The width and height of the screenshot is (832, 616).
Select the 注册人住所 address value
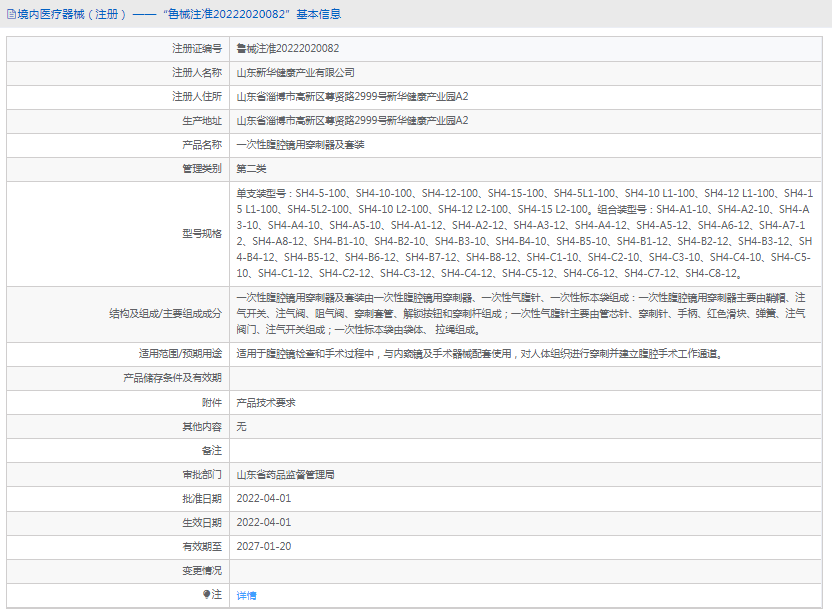[352, 97]
